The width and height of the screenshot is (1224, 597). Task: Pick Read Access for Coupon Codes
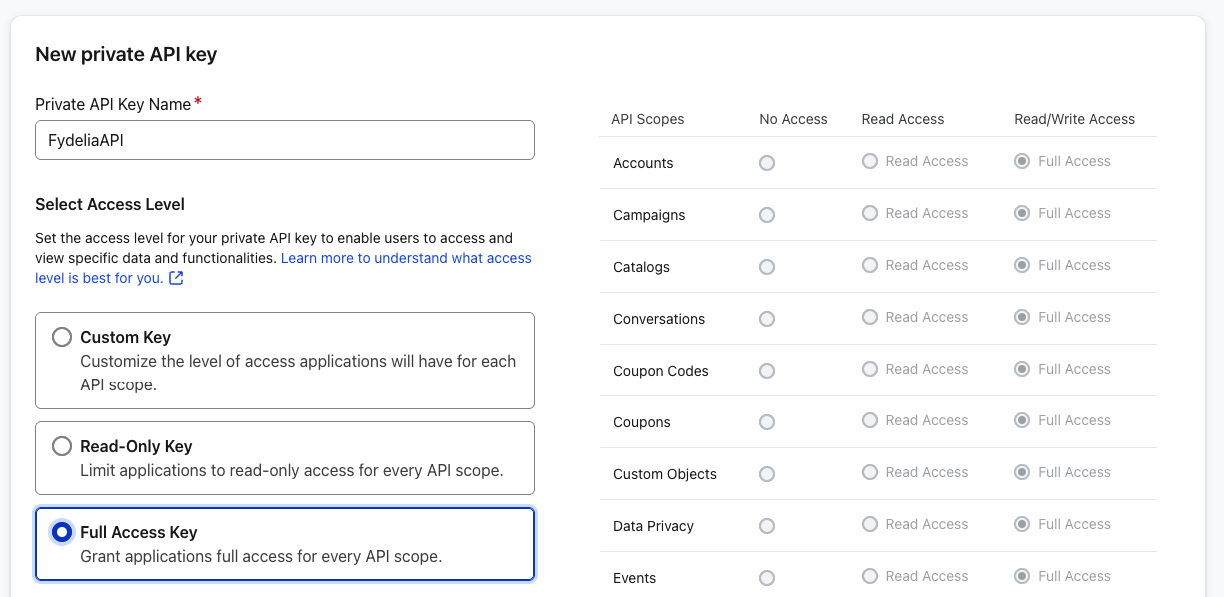point(870,369)
